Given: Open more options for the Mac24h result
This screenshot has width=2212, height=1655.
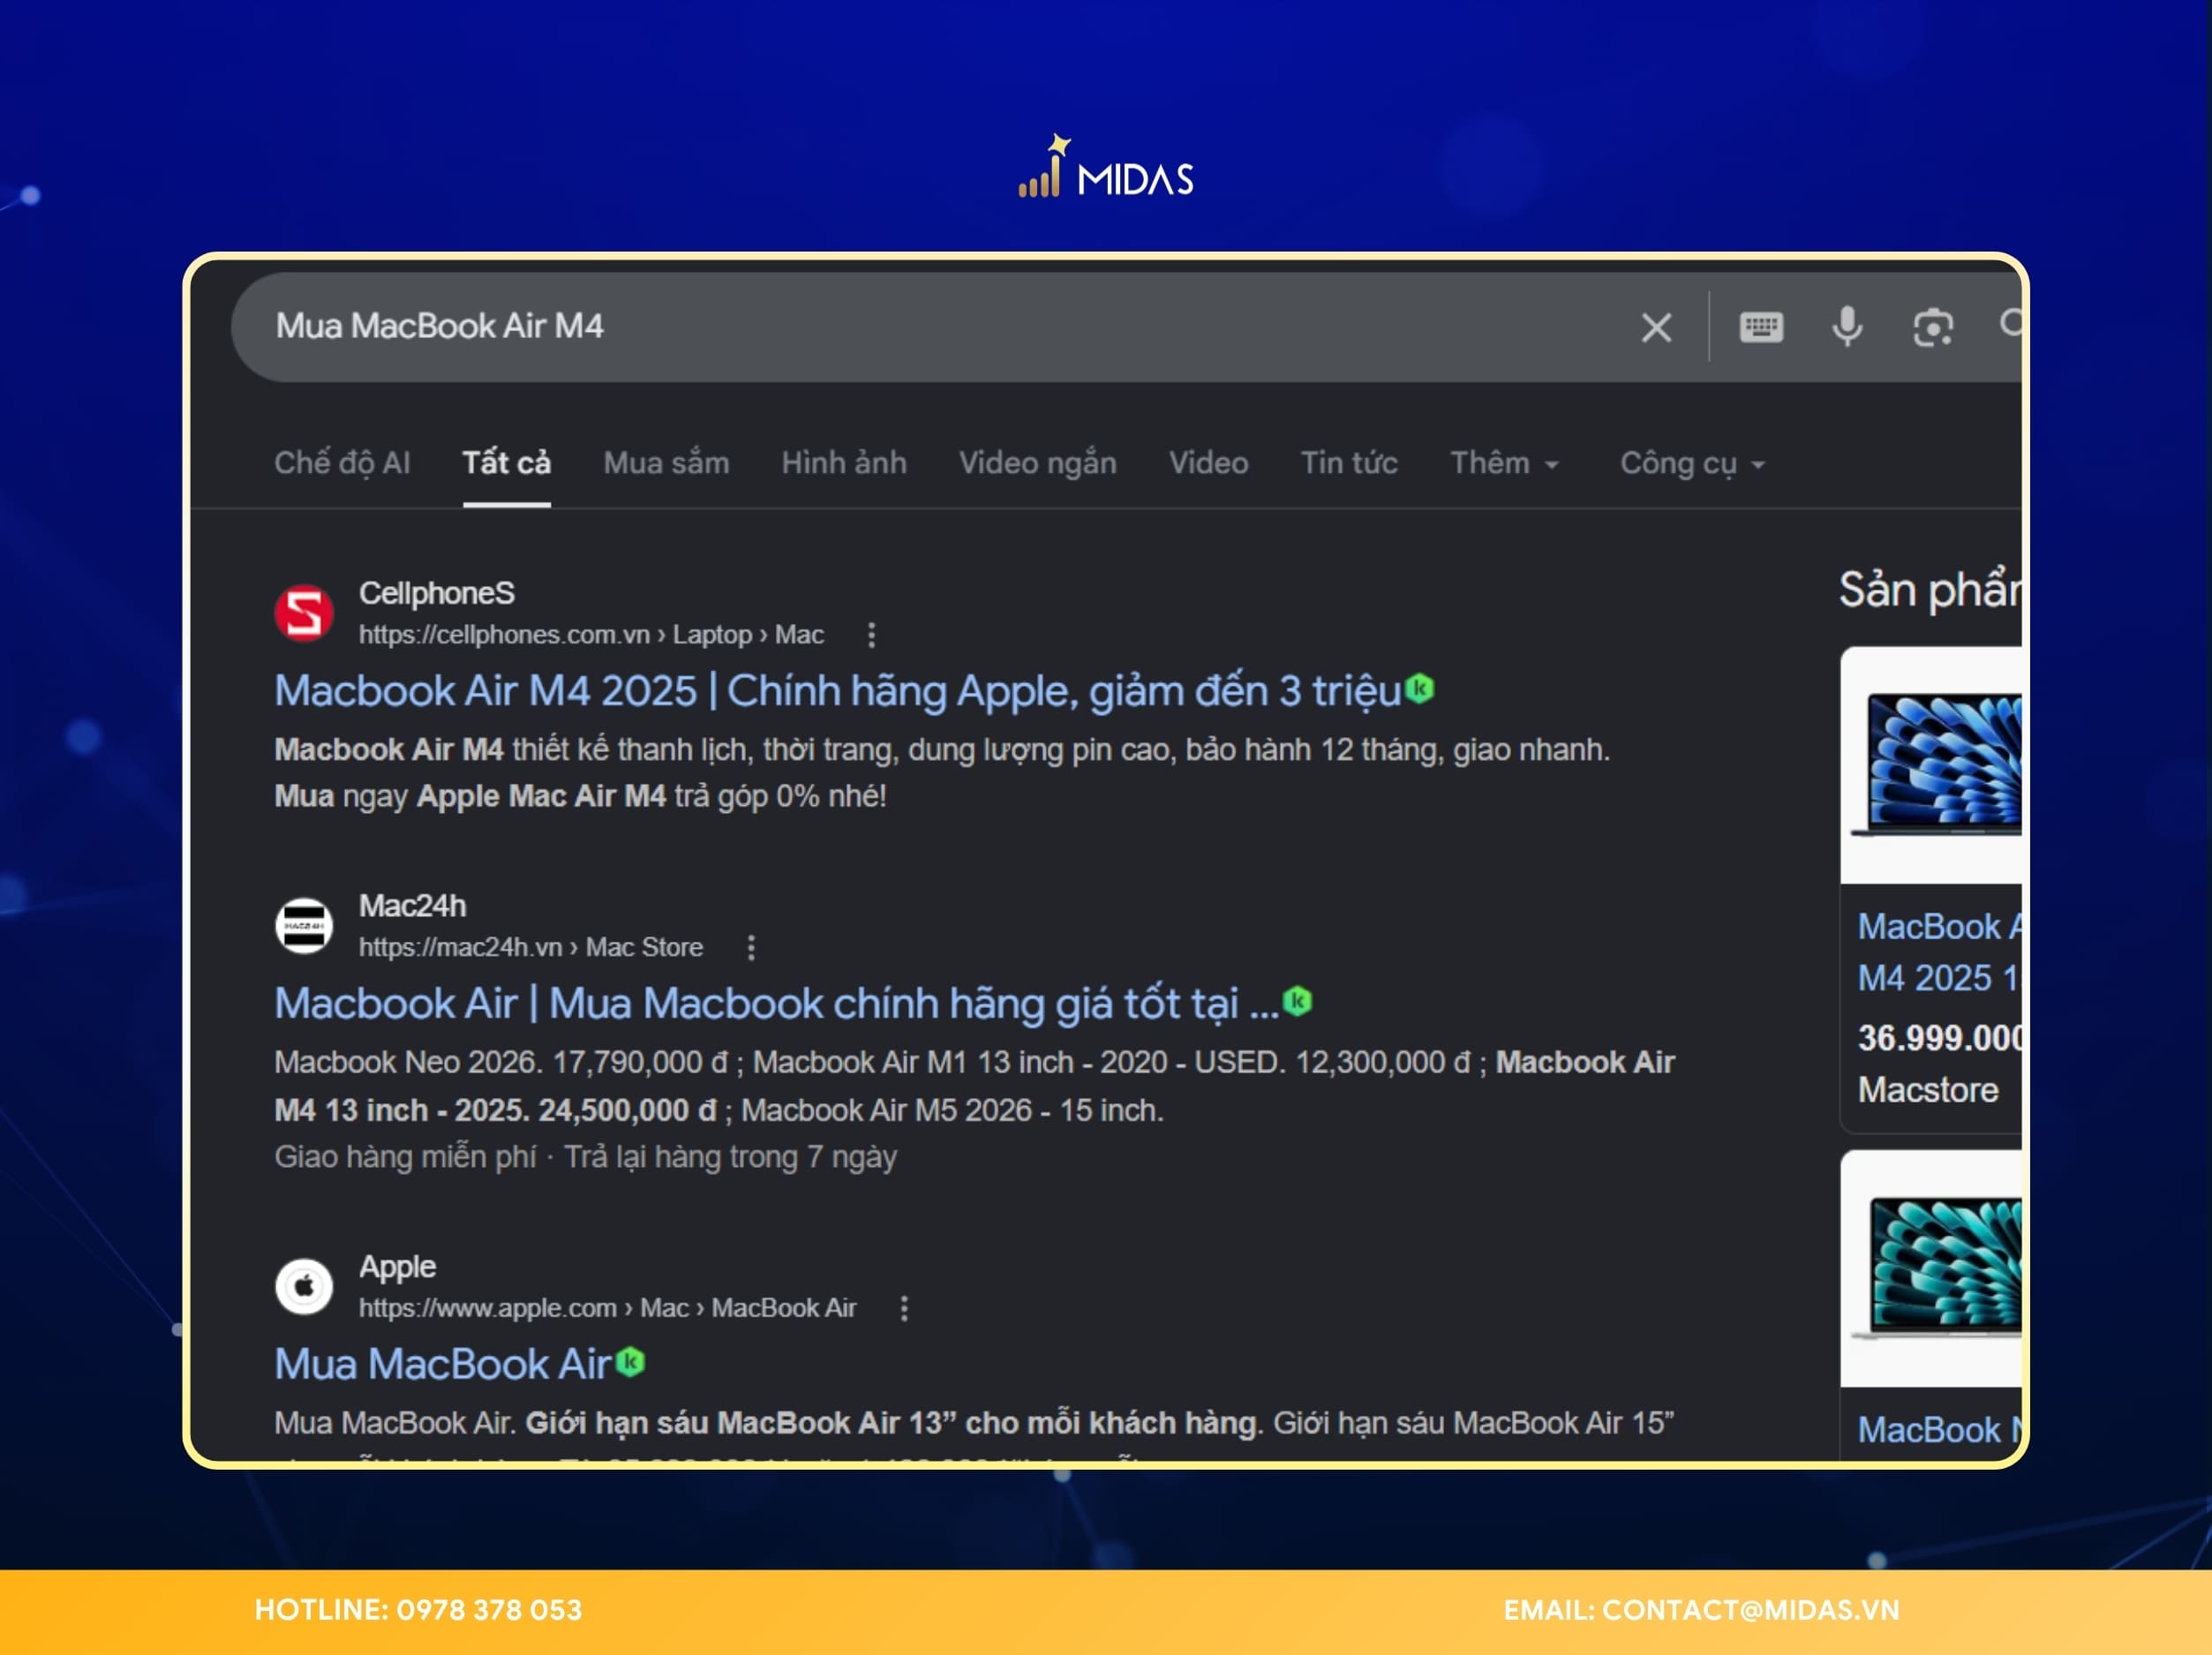Looking at the screenshot, I should tap(751, 947).
